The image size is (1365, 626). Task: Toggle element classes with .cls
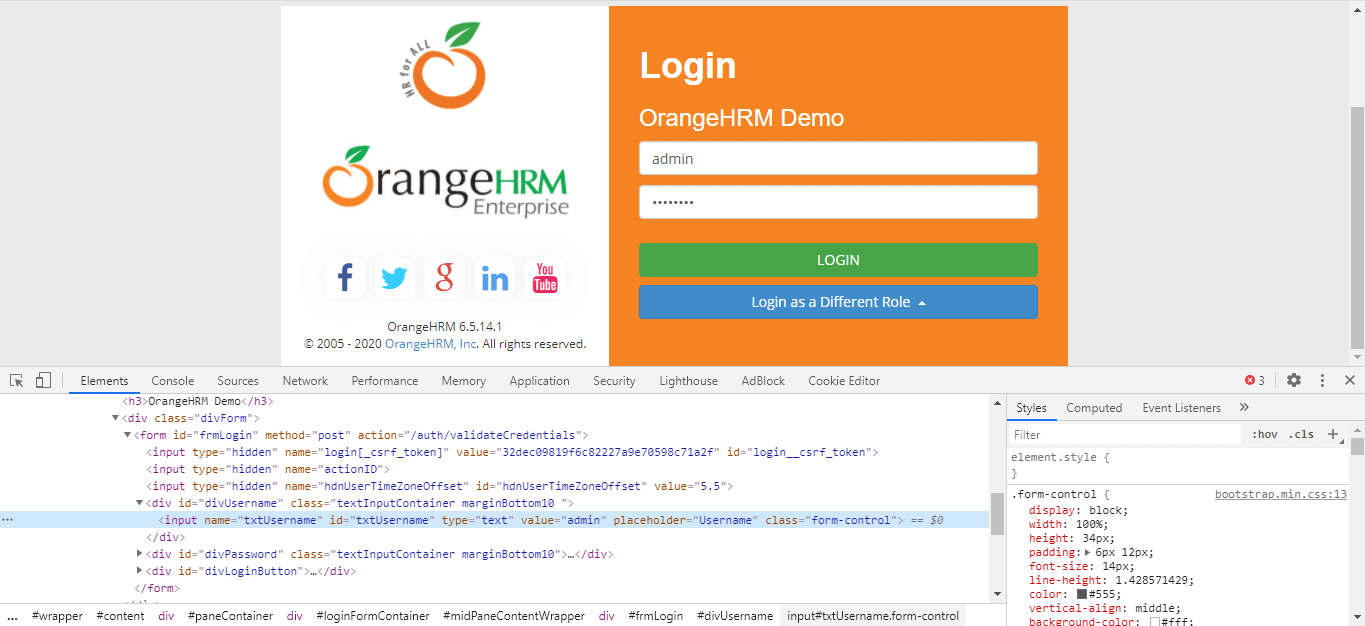click(1301, 433)
